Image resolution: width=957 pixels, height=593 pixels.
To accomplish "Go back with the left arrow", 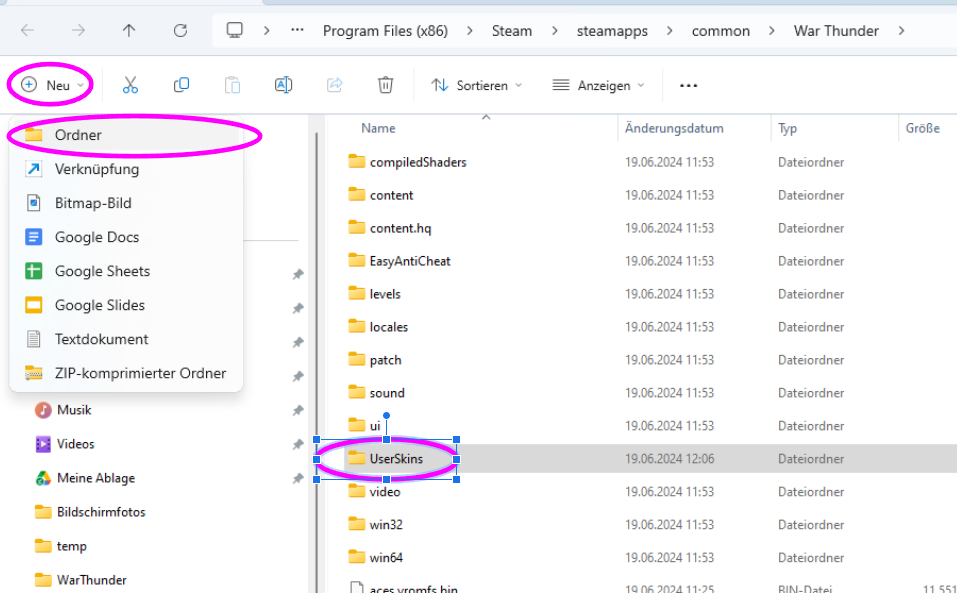I will pos(27,31).
